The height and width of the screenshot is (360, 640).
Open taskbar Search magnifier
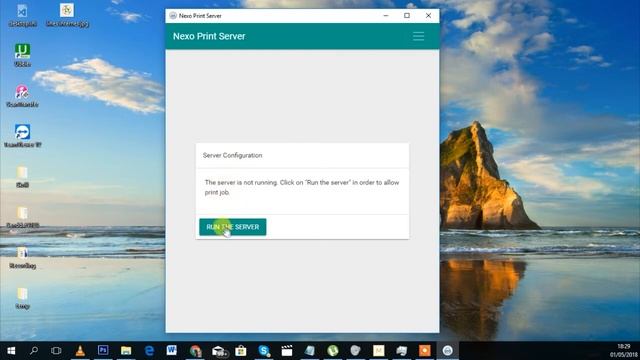pyautogui.click(x=34, y=351)
